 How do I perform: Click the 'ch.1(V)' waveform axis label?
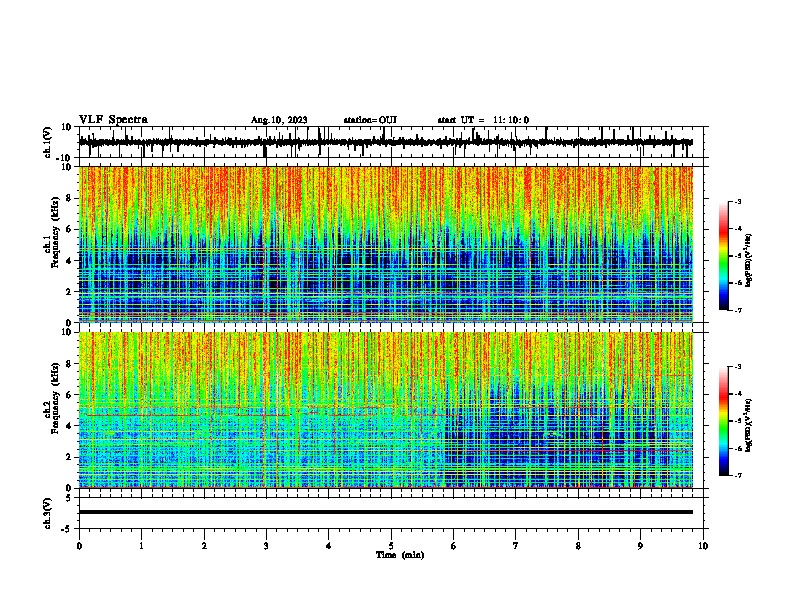pos(47,142)
